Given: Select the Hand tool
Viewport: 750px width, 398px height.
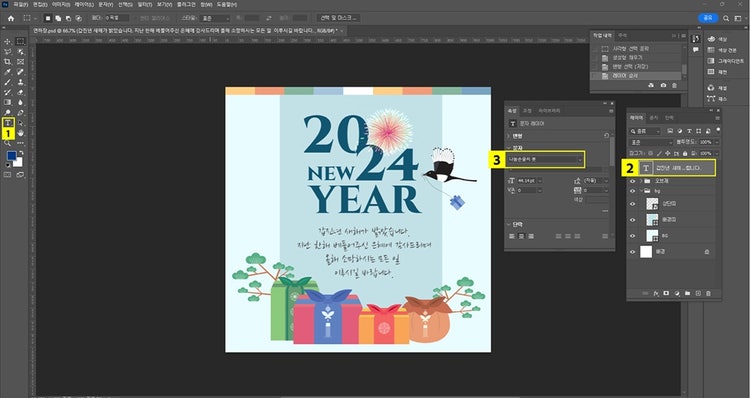Looking at the screenshot, I should (21, 133).
